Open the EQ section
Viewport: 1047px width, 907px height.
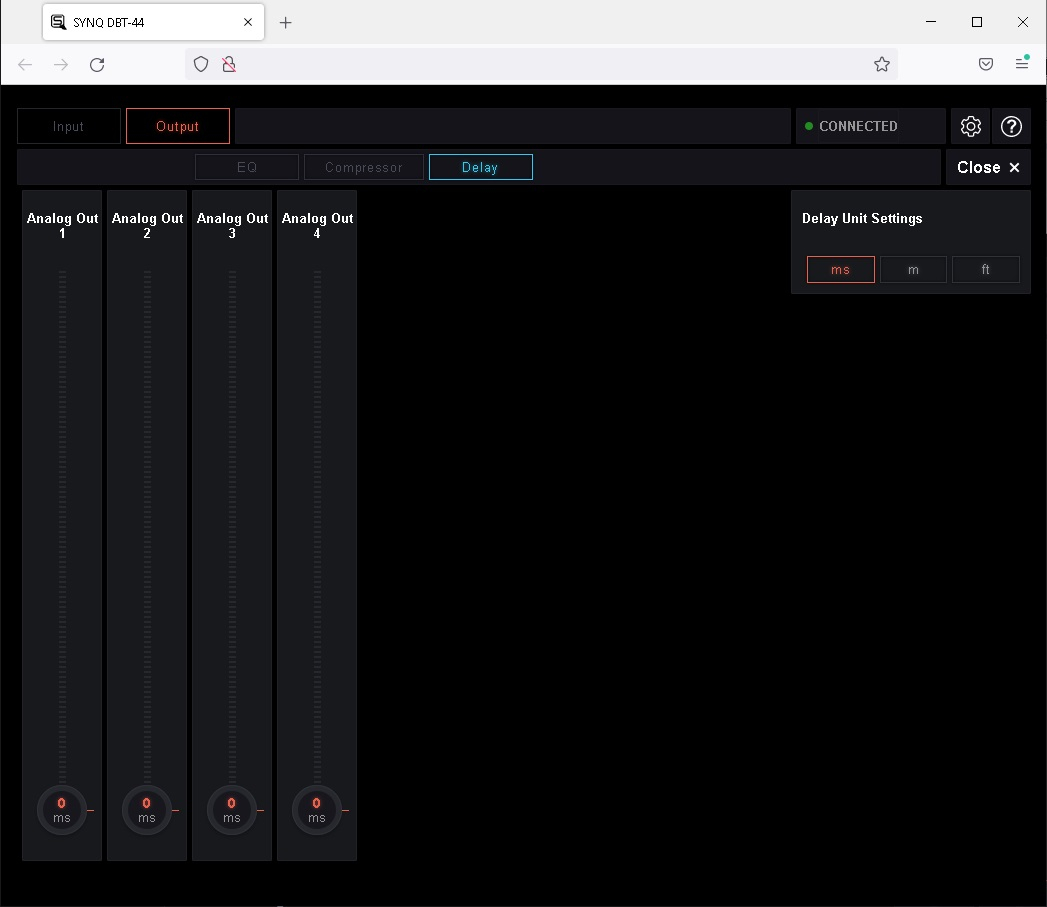point(247,167)
